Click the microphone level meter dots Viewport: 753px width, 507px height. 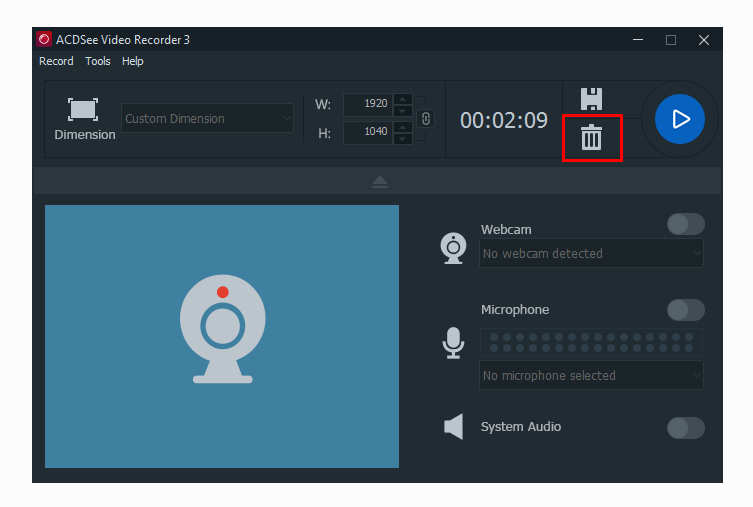(591, 342)
